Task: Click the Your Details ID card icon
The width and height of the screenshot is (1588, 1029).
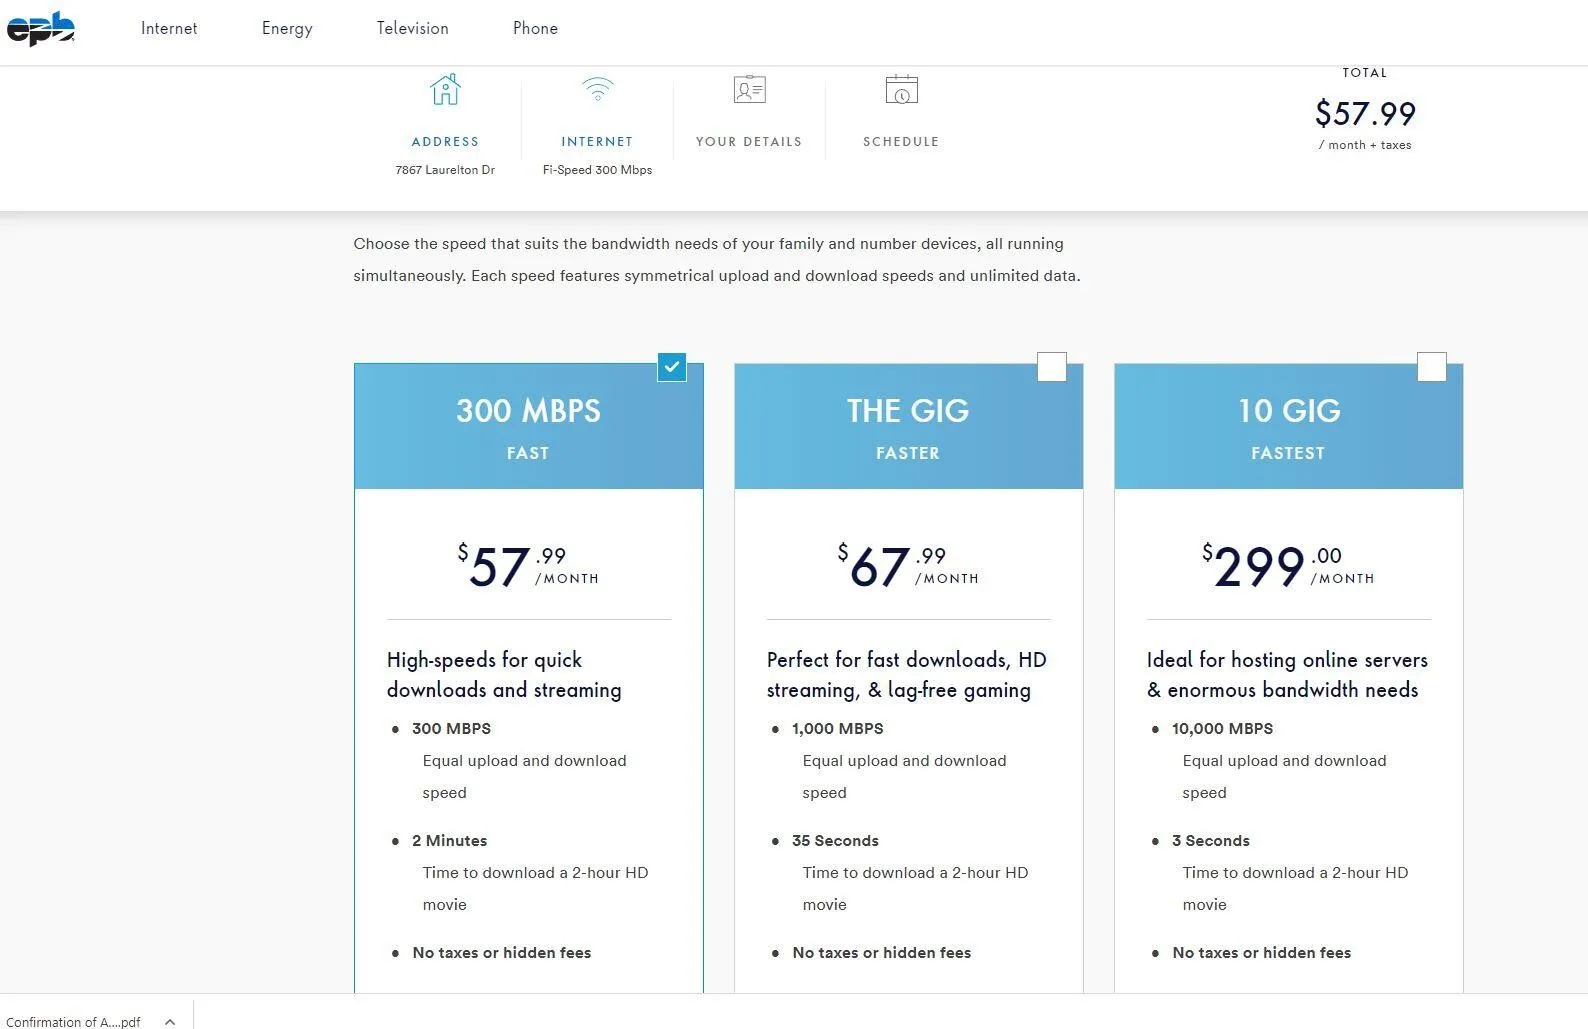Action: coord(749,89)
